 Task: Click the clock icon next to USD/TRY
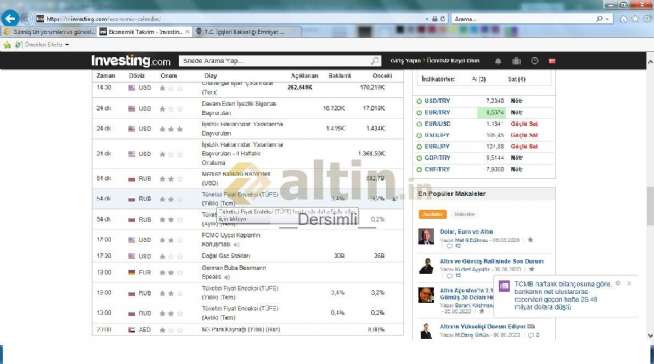(419, 101)
